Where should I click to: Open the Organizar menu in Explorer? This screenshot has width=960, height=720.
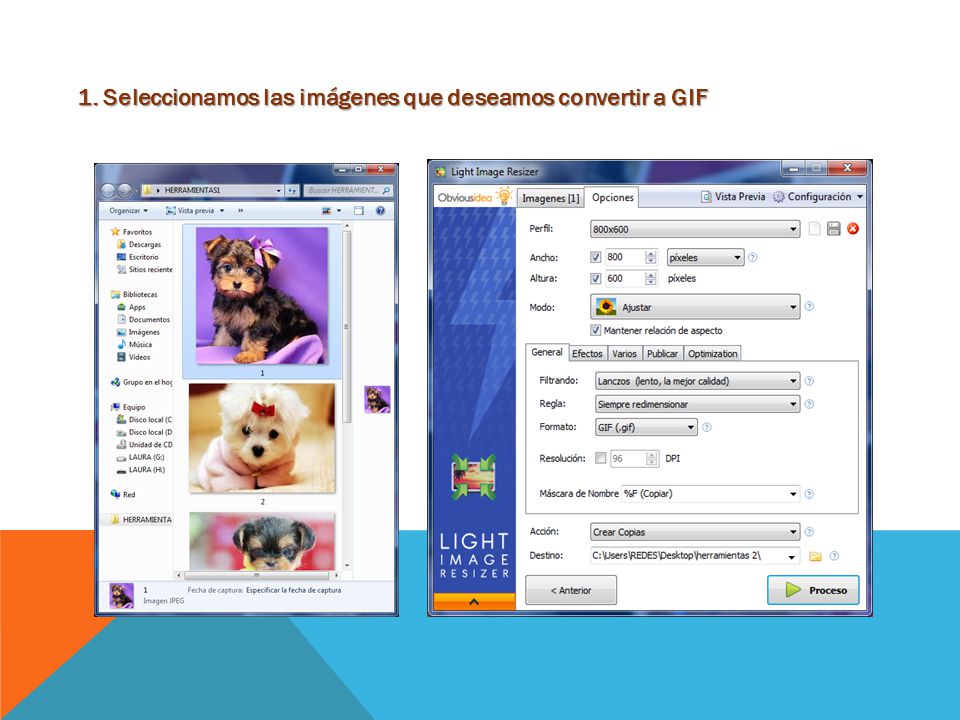click(129, 211)
